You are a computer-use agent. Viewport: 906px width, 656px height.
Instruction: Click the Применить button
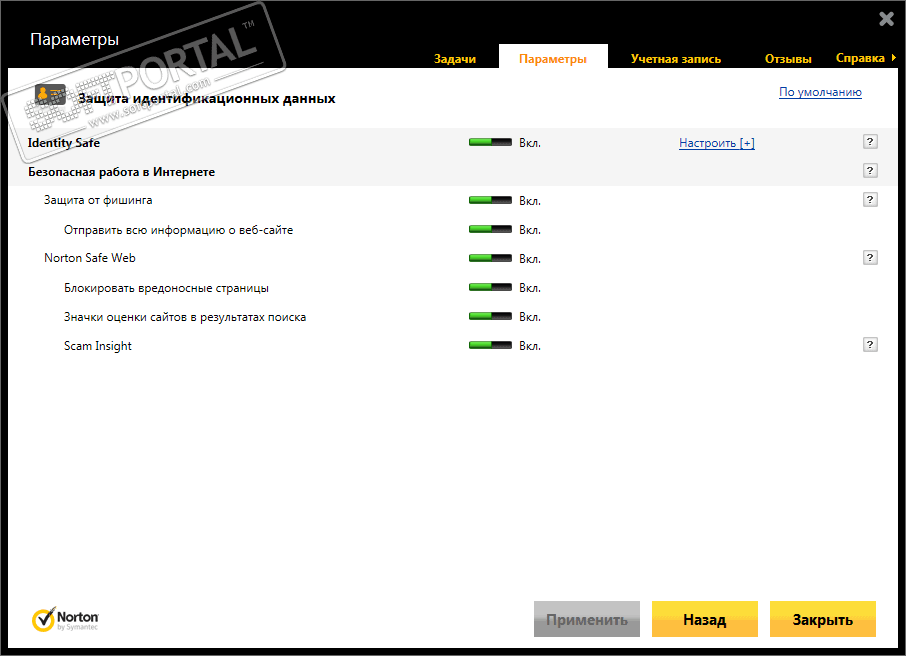click(x=586, y=620)
